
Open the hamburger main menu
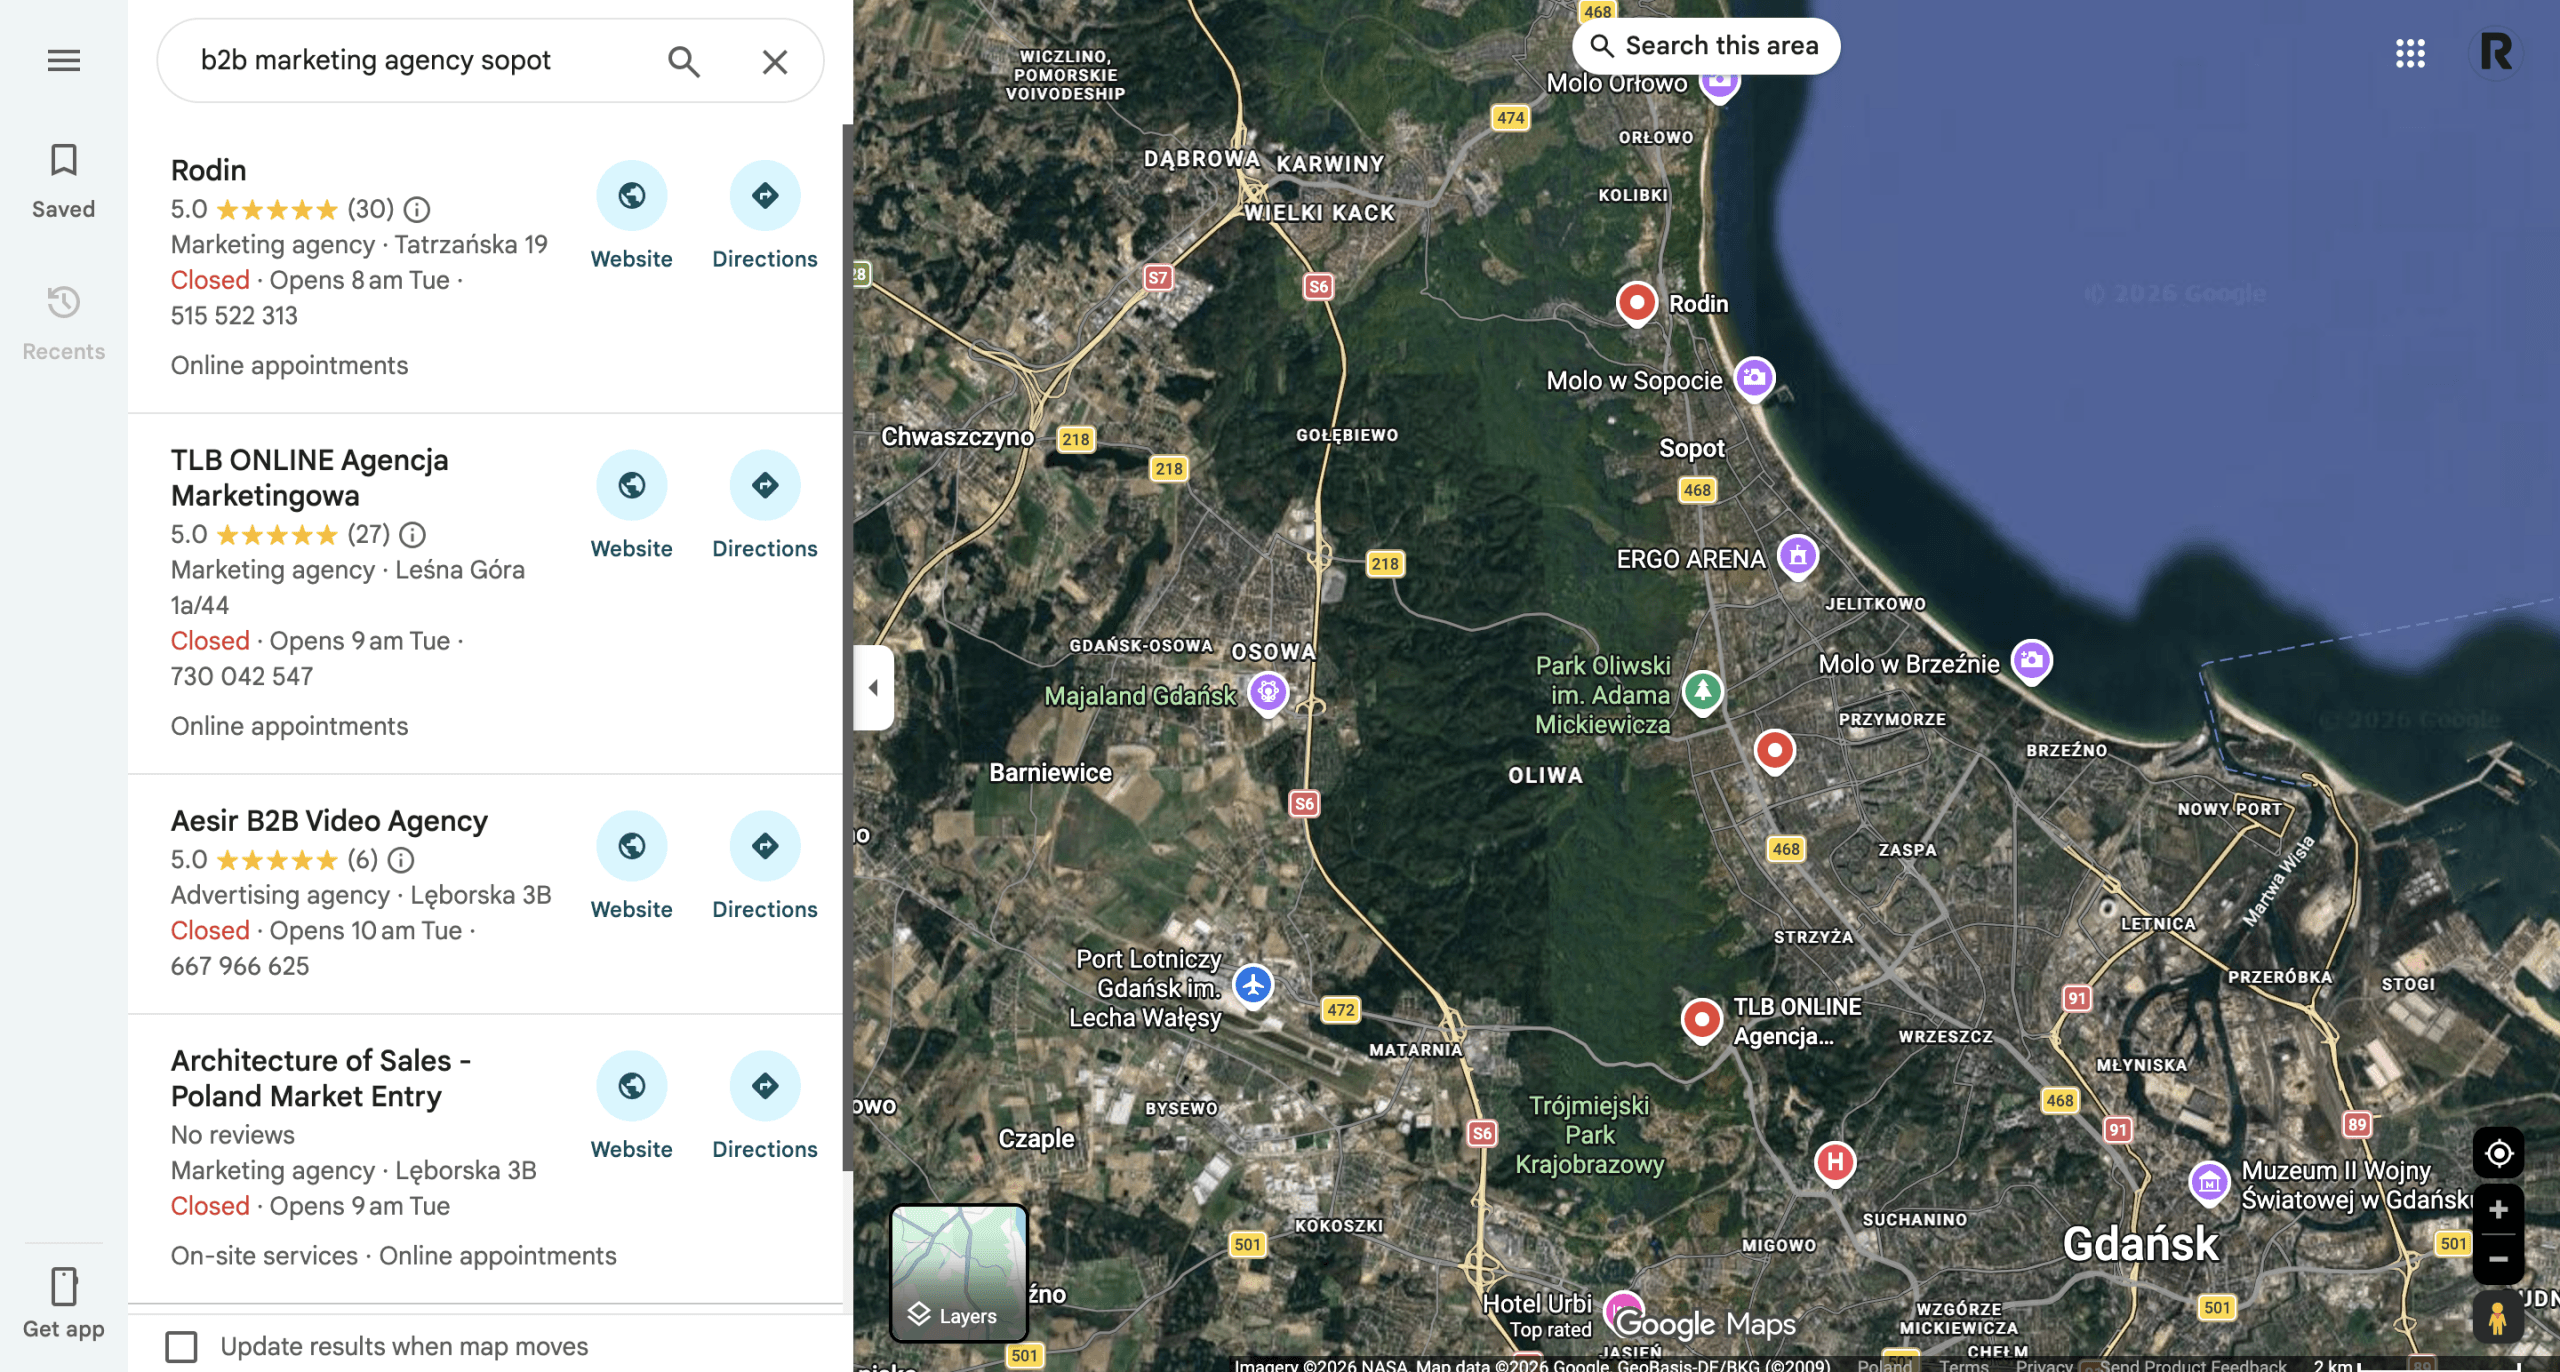pos(63,60)
